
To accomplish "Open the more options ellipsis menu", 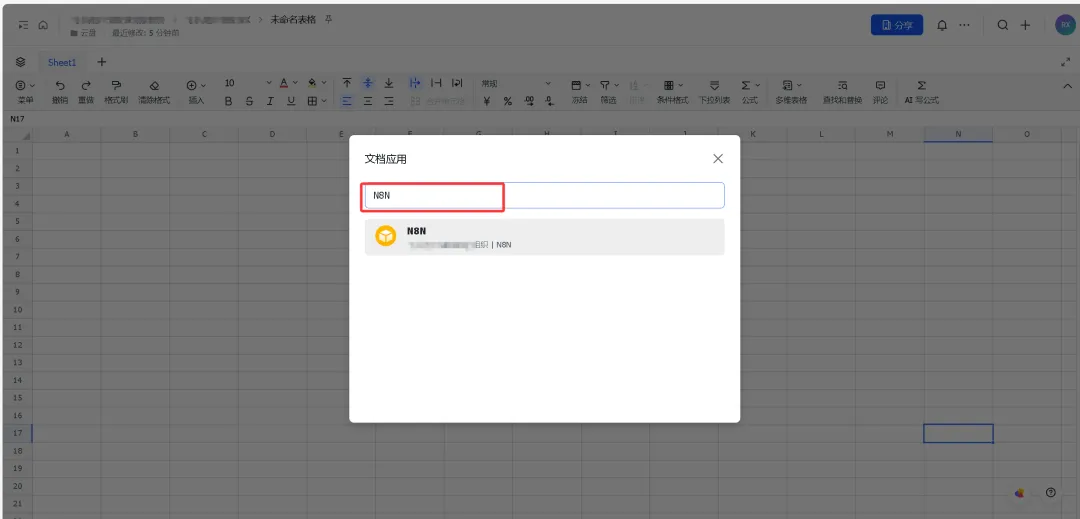I will click(x=964, y=25).
